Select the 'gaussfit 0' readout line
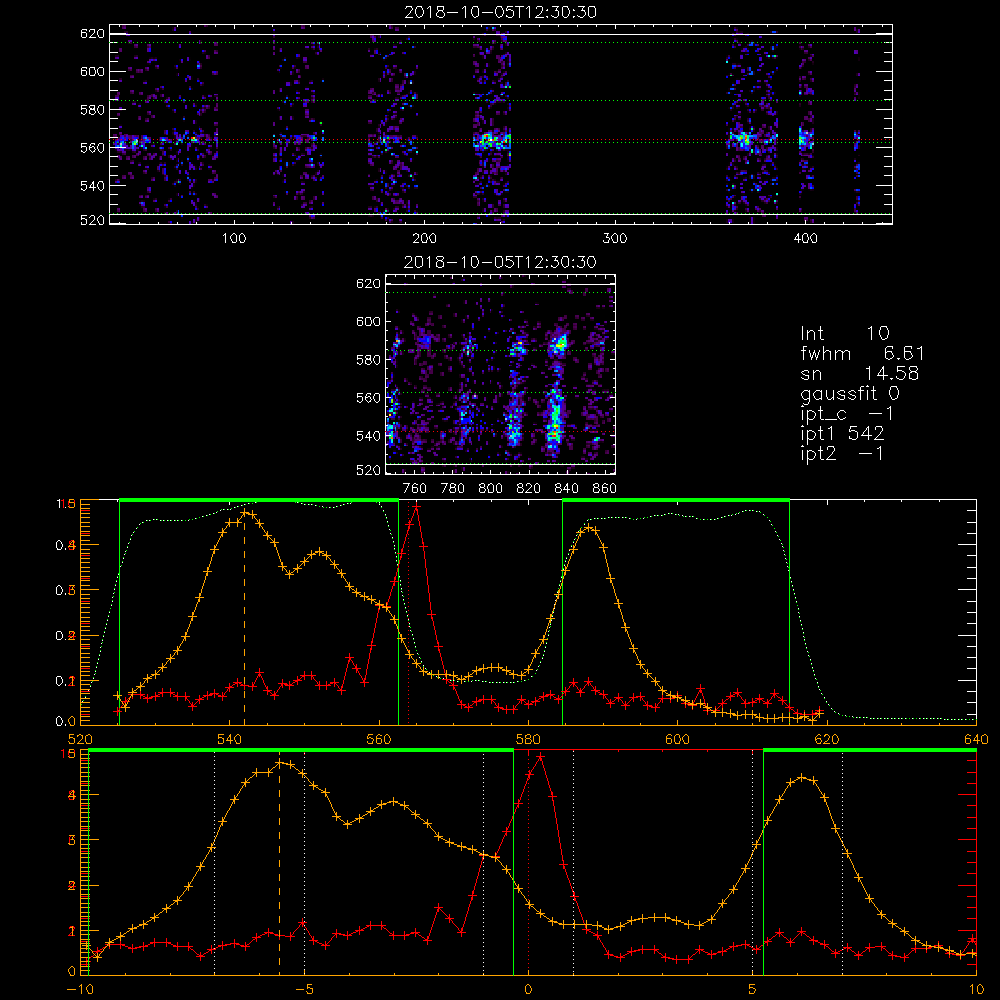This screenshot has height=1000, width=1000. [850, 394]
